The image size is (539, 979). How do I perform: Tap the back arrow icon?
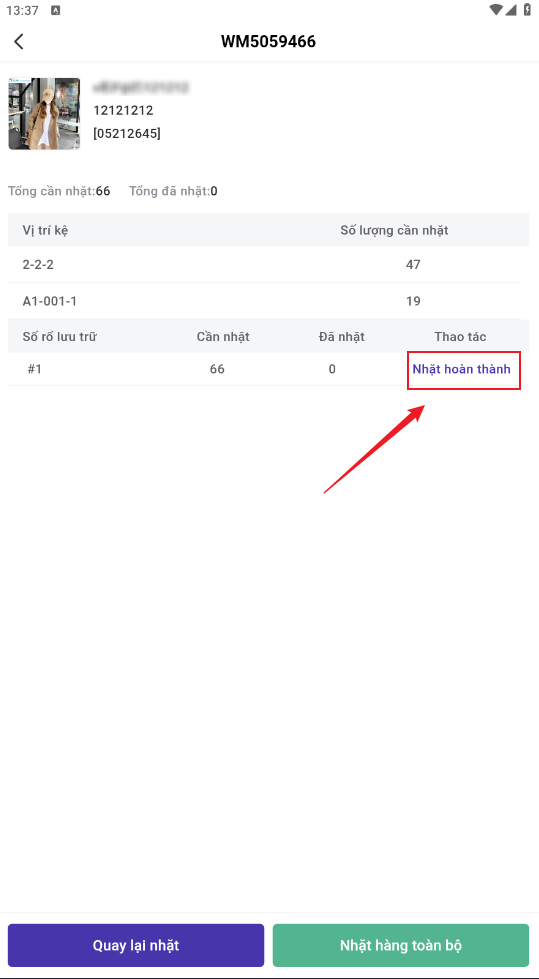[19, 42]
